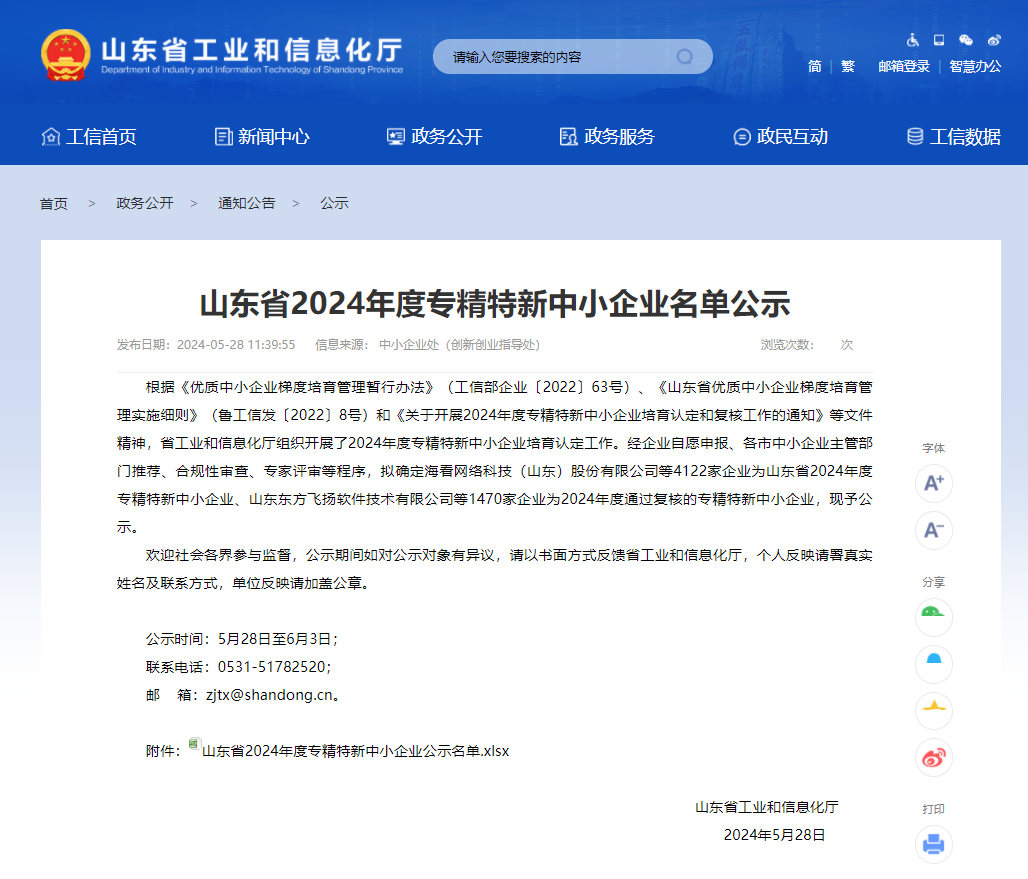
Task: Click the Weibo icon in the header
Action: coord(994,41)
